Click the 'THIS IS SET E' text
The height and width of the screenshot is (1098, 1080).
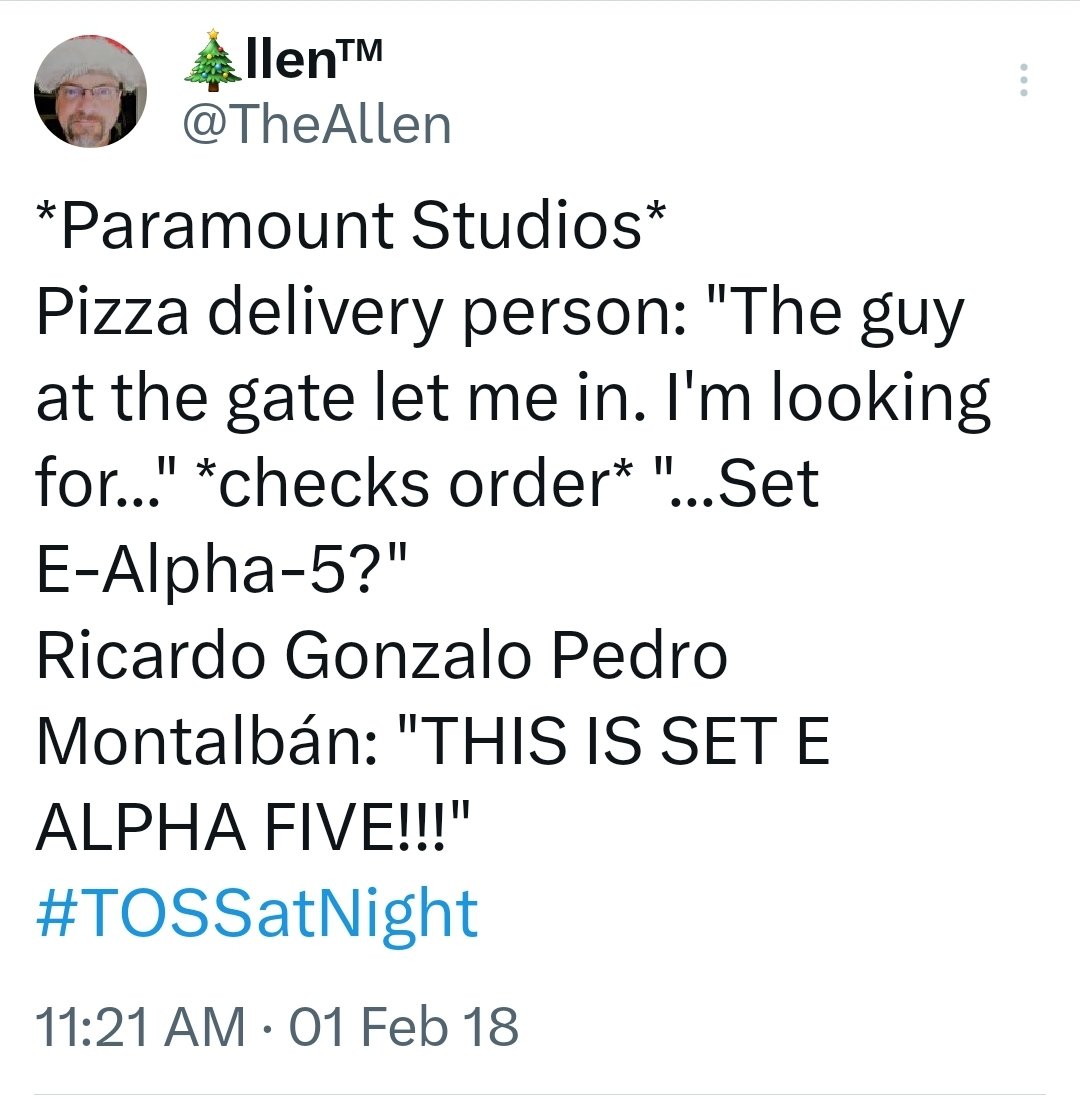point(632,742)
